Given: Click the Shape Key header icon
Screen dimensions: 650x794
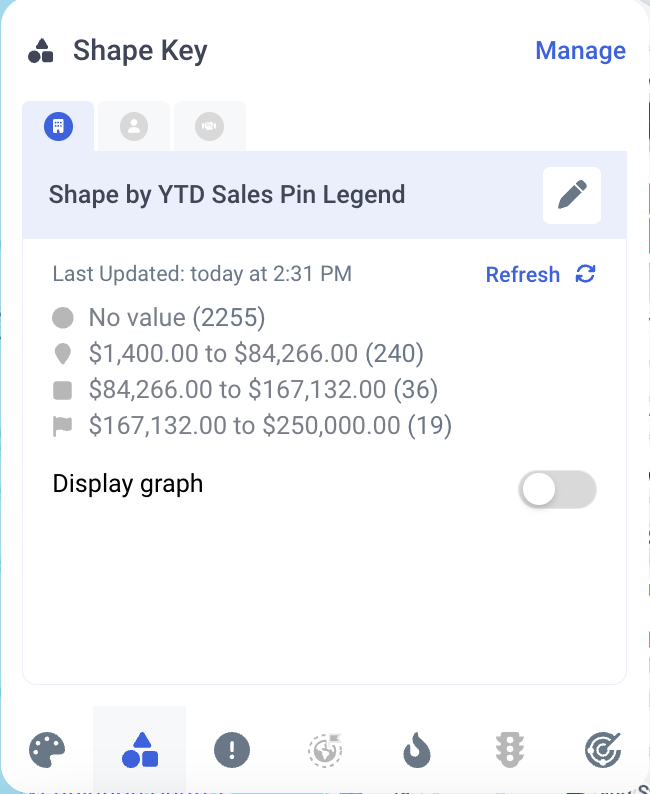Looking at the screenshot, I should (x=41, y=51).
